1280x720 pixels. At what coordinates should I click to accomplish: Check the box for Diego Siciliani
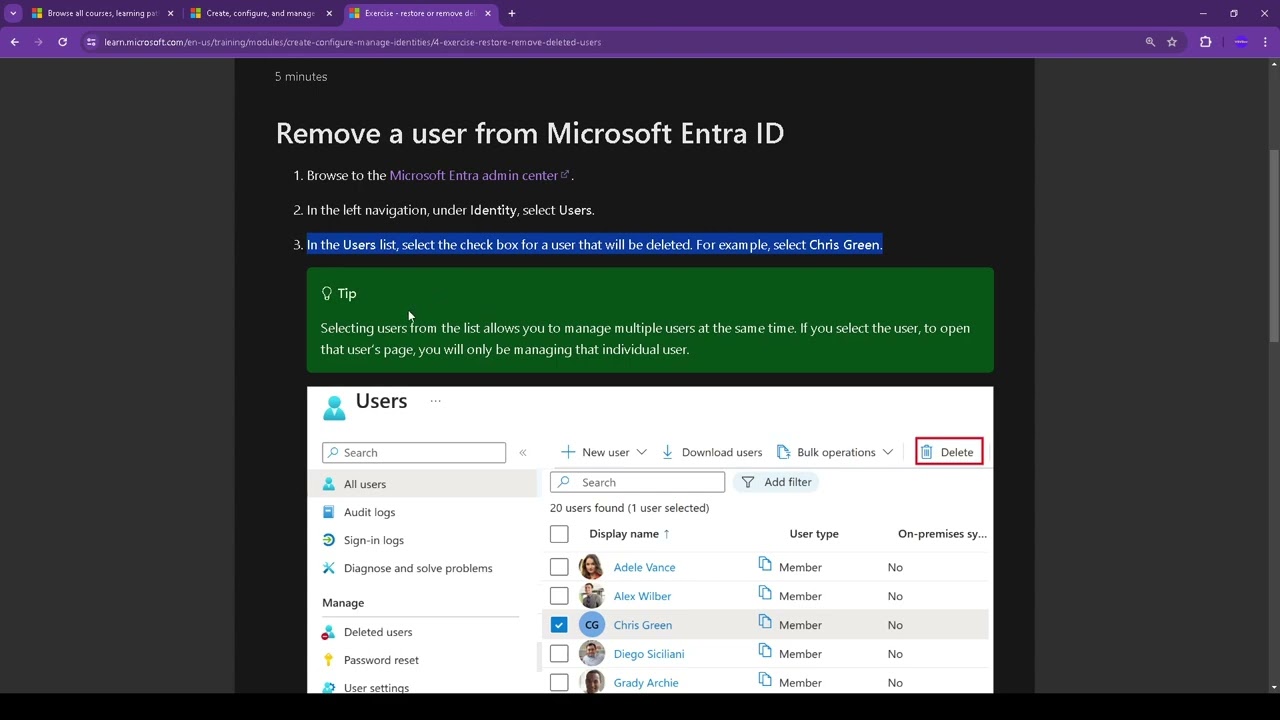point(559,654)
